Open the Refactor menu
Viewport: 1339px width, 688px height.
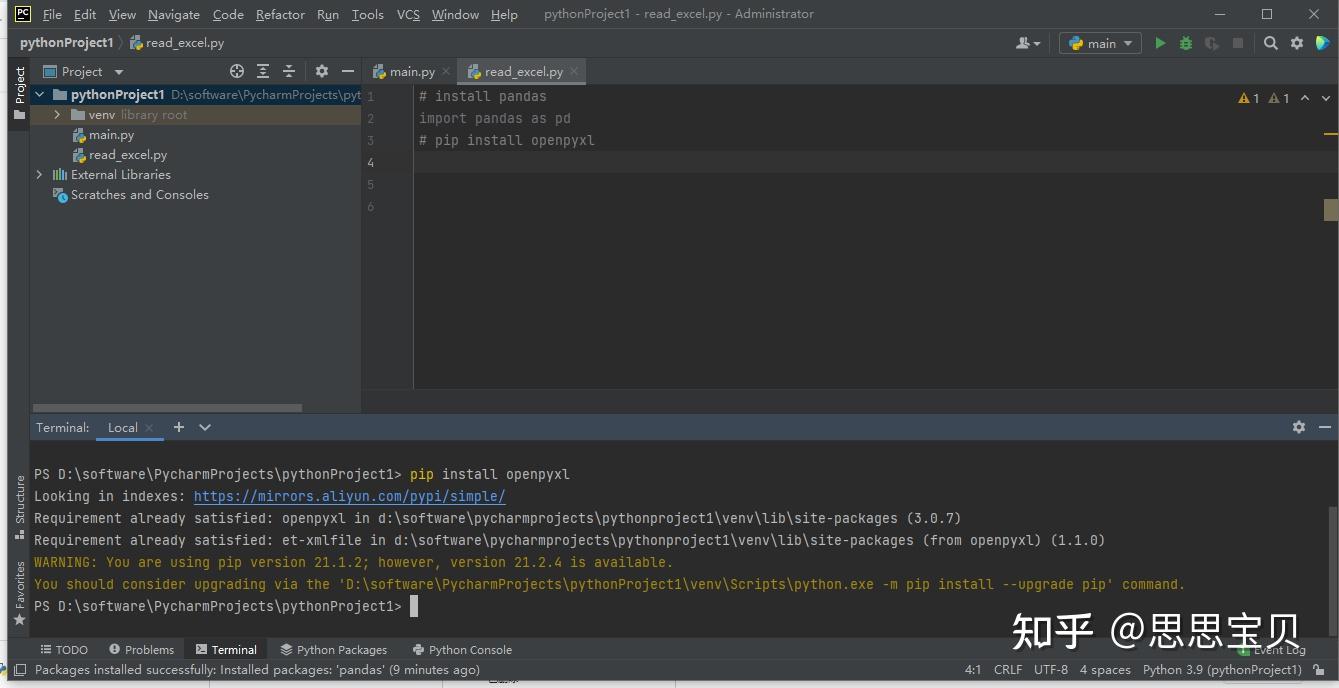[x=280, y=14]
